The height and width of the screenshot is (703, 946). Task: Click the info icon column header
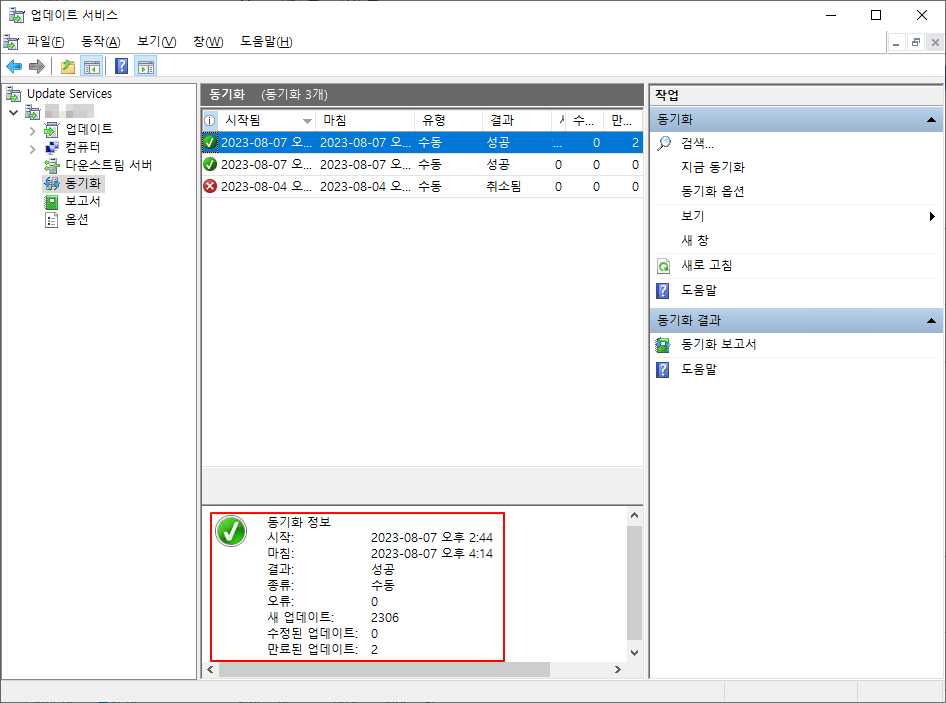(210, 121)
